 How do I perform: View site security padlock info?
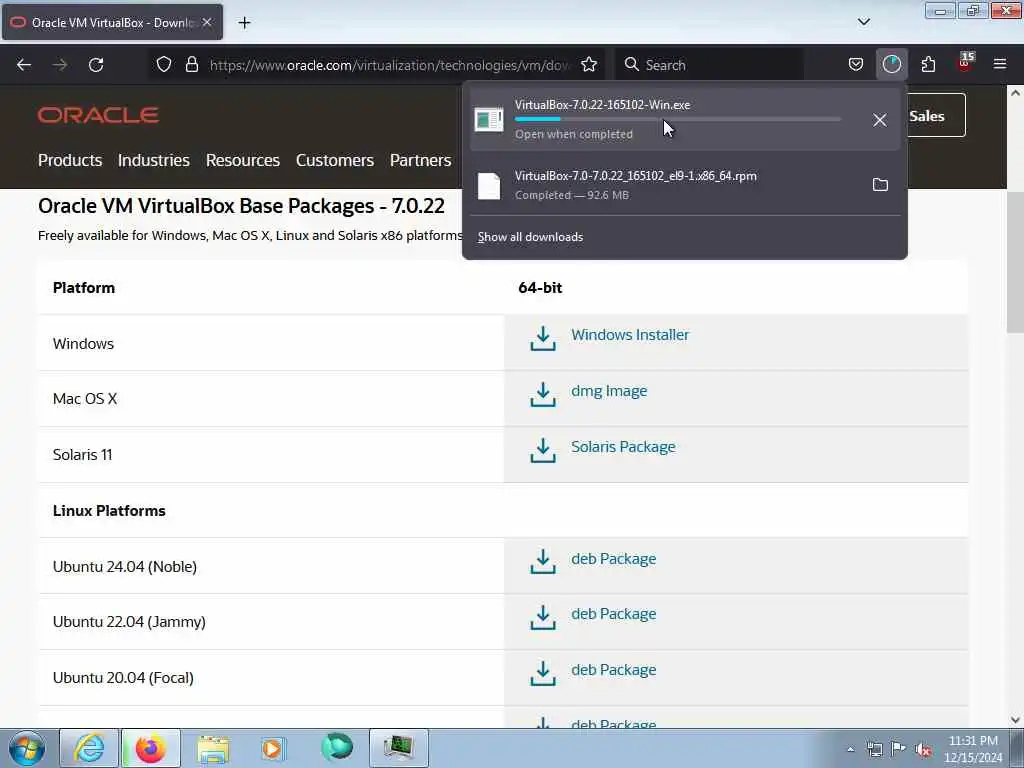[191, 65]
